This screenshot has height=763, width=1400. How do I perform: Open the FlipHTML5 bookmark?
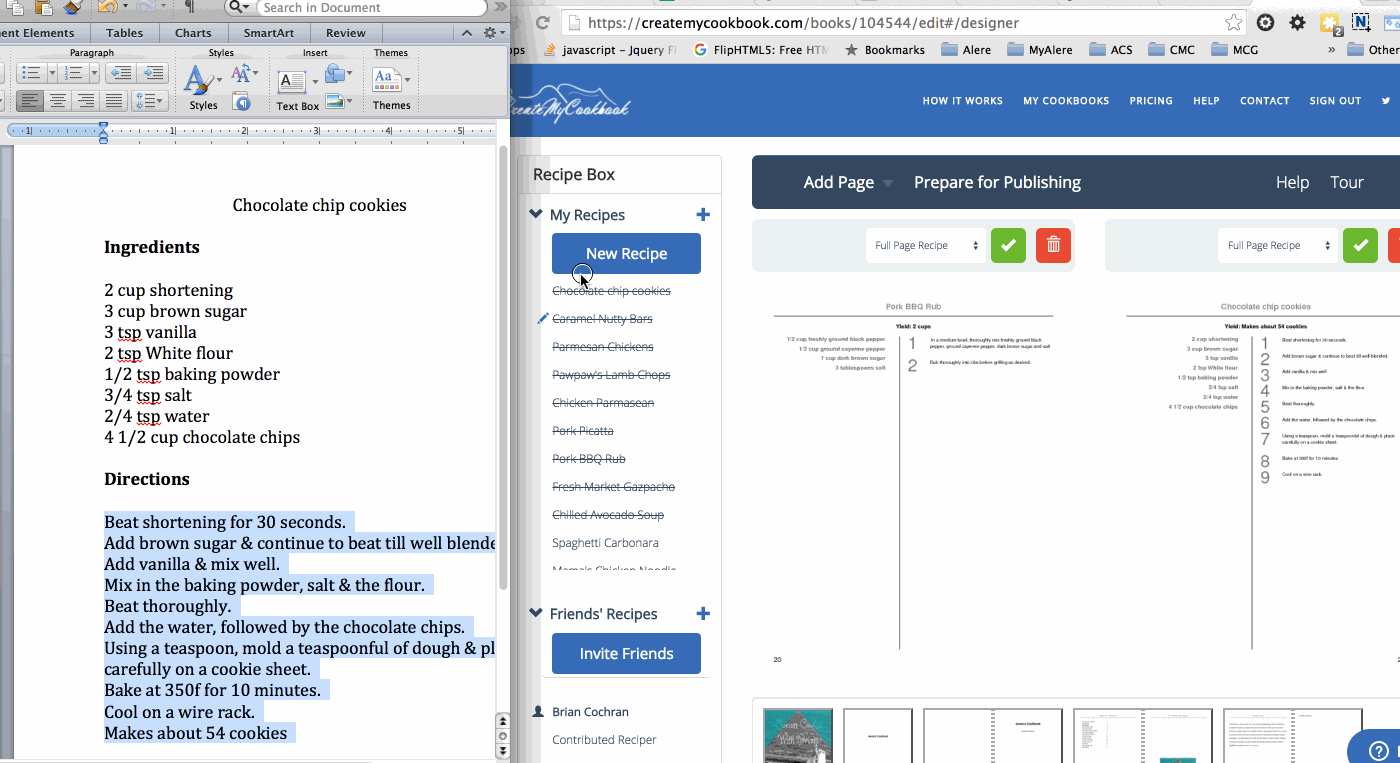coord(760,49)
